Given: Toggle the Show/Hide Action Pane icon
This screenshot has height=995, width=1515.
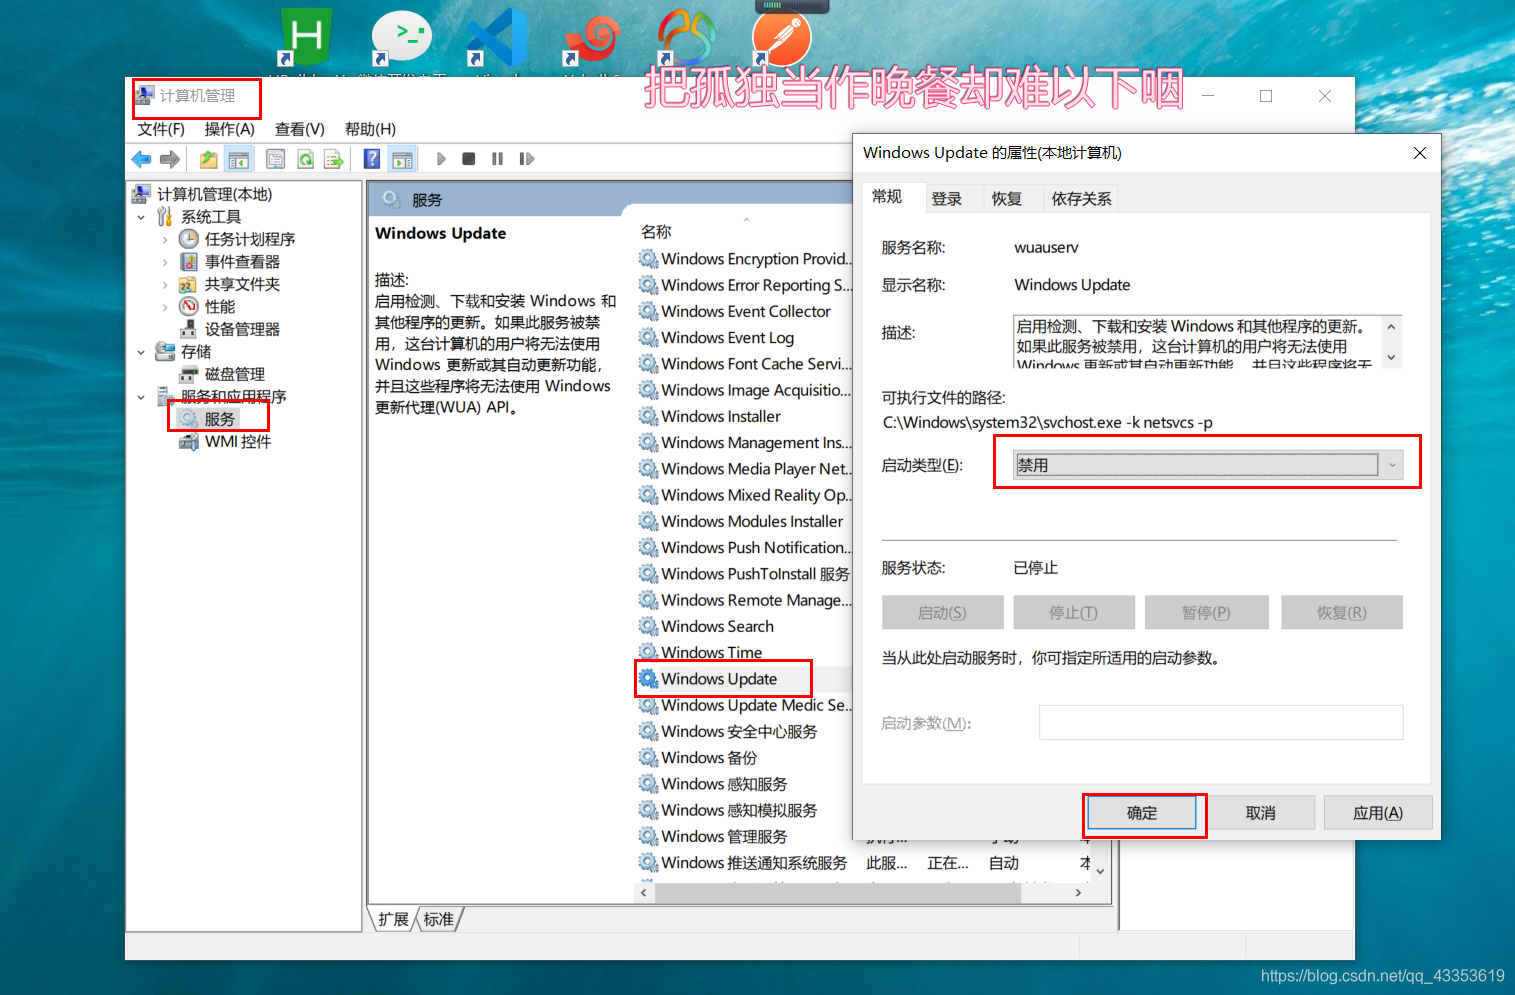Looking at the screenshot, I should pos(402,159).
